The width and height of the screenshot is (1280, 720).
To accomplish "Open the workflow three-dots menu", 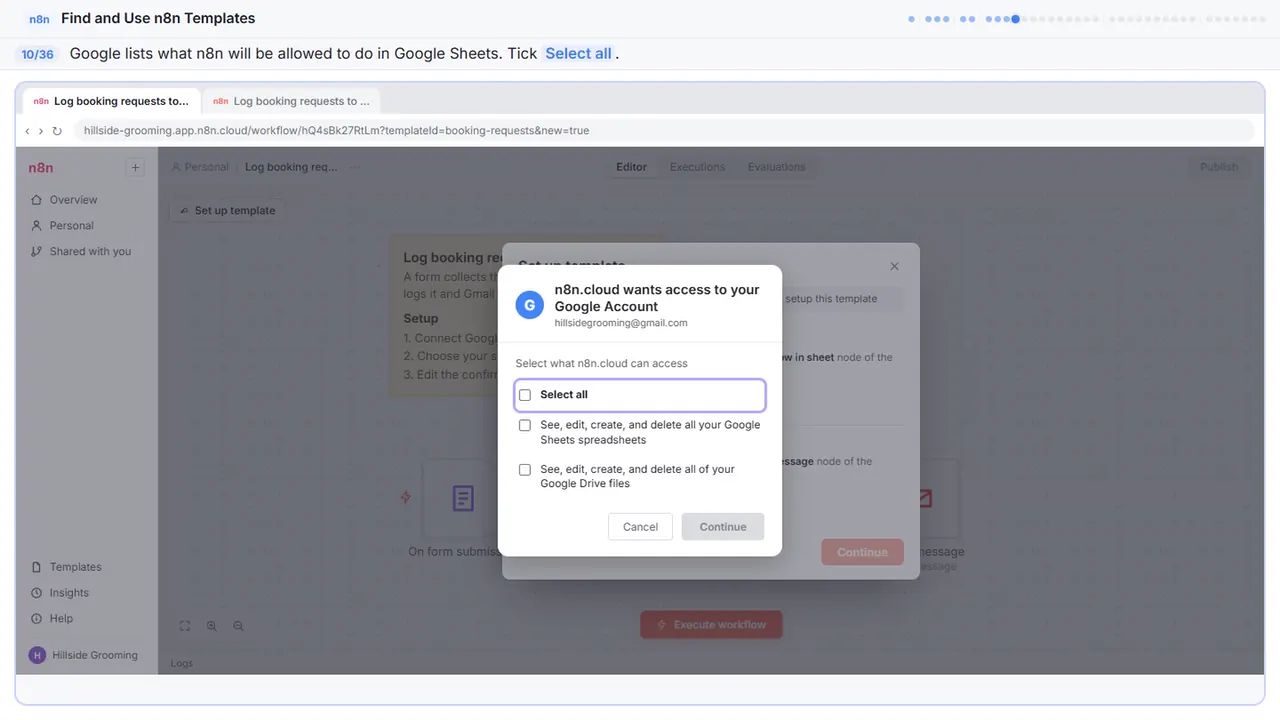I will (355, 167).
